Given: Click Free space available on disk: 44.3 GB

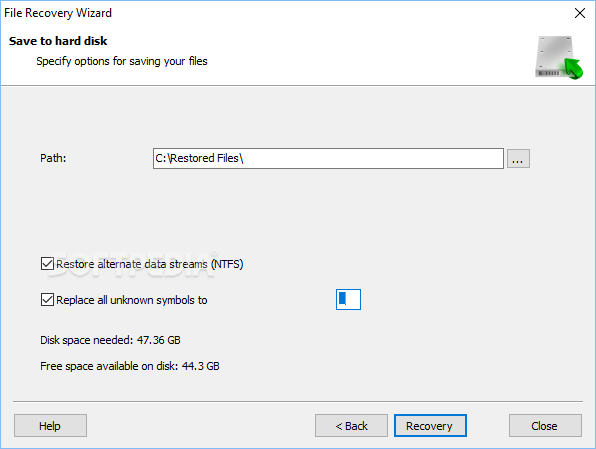Looking at the screenshot, I should click(x=130, y=366).
